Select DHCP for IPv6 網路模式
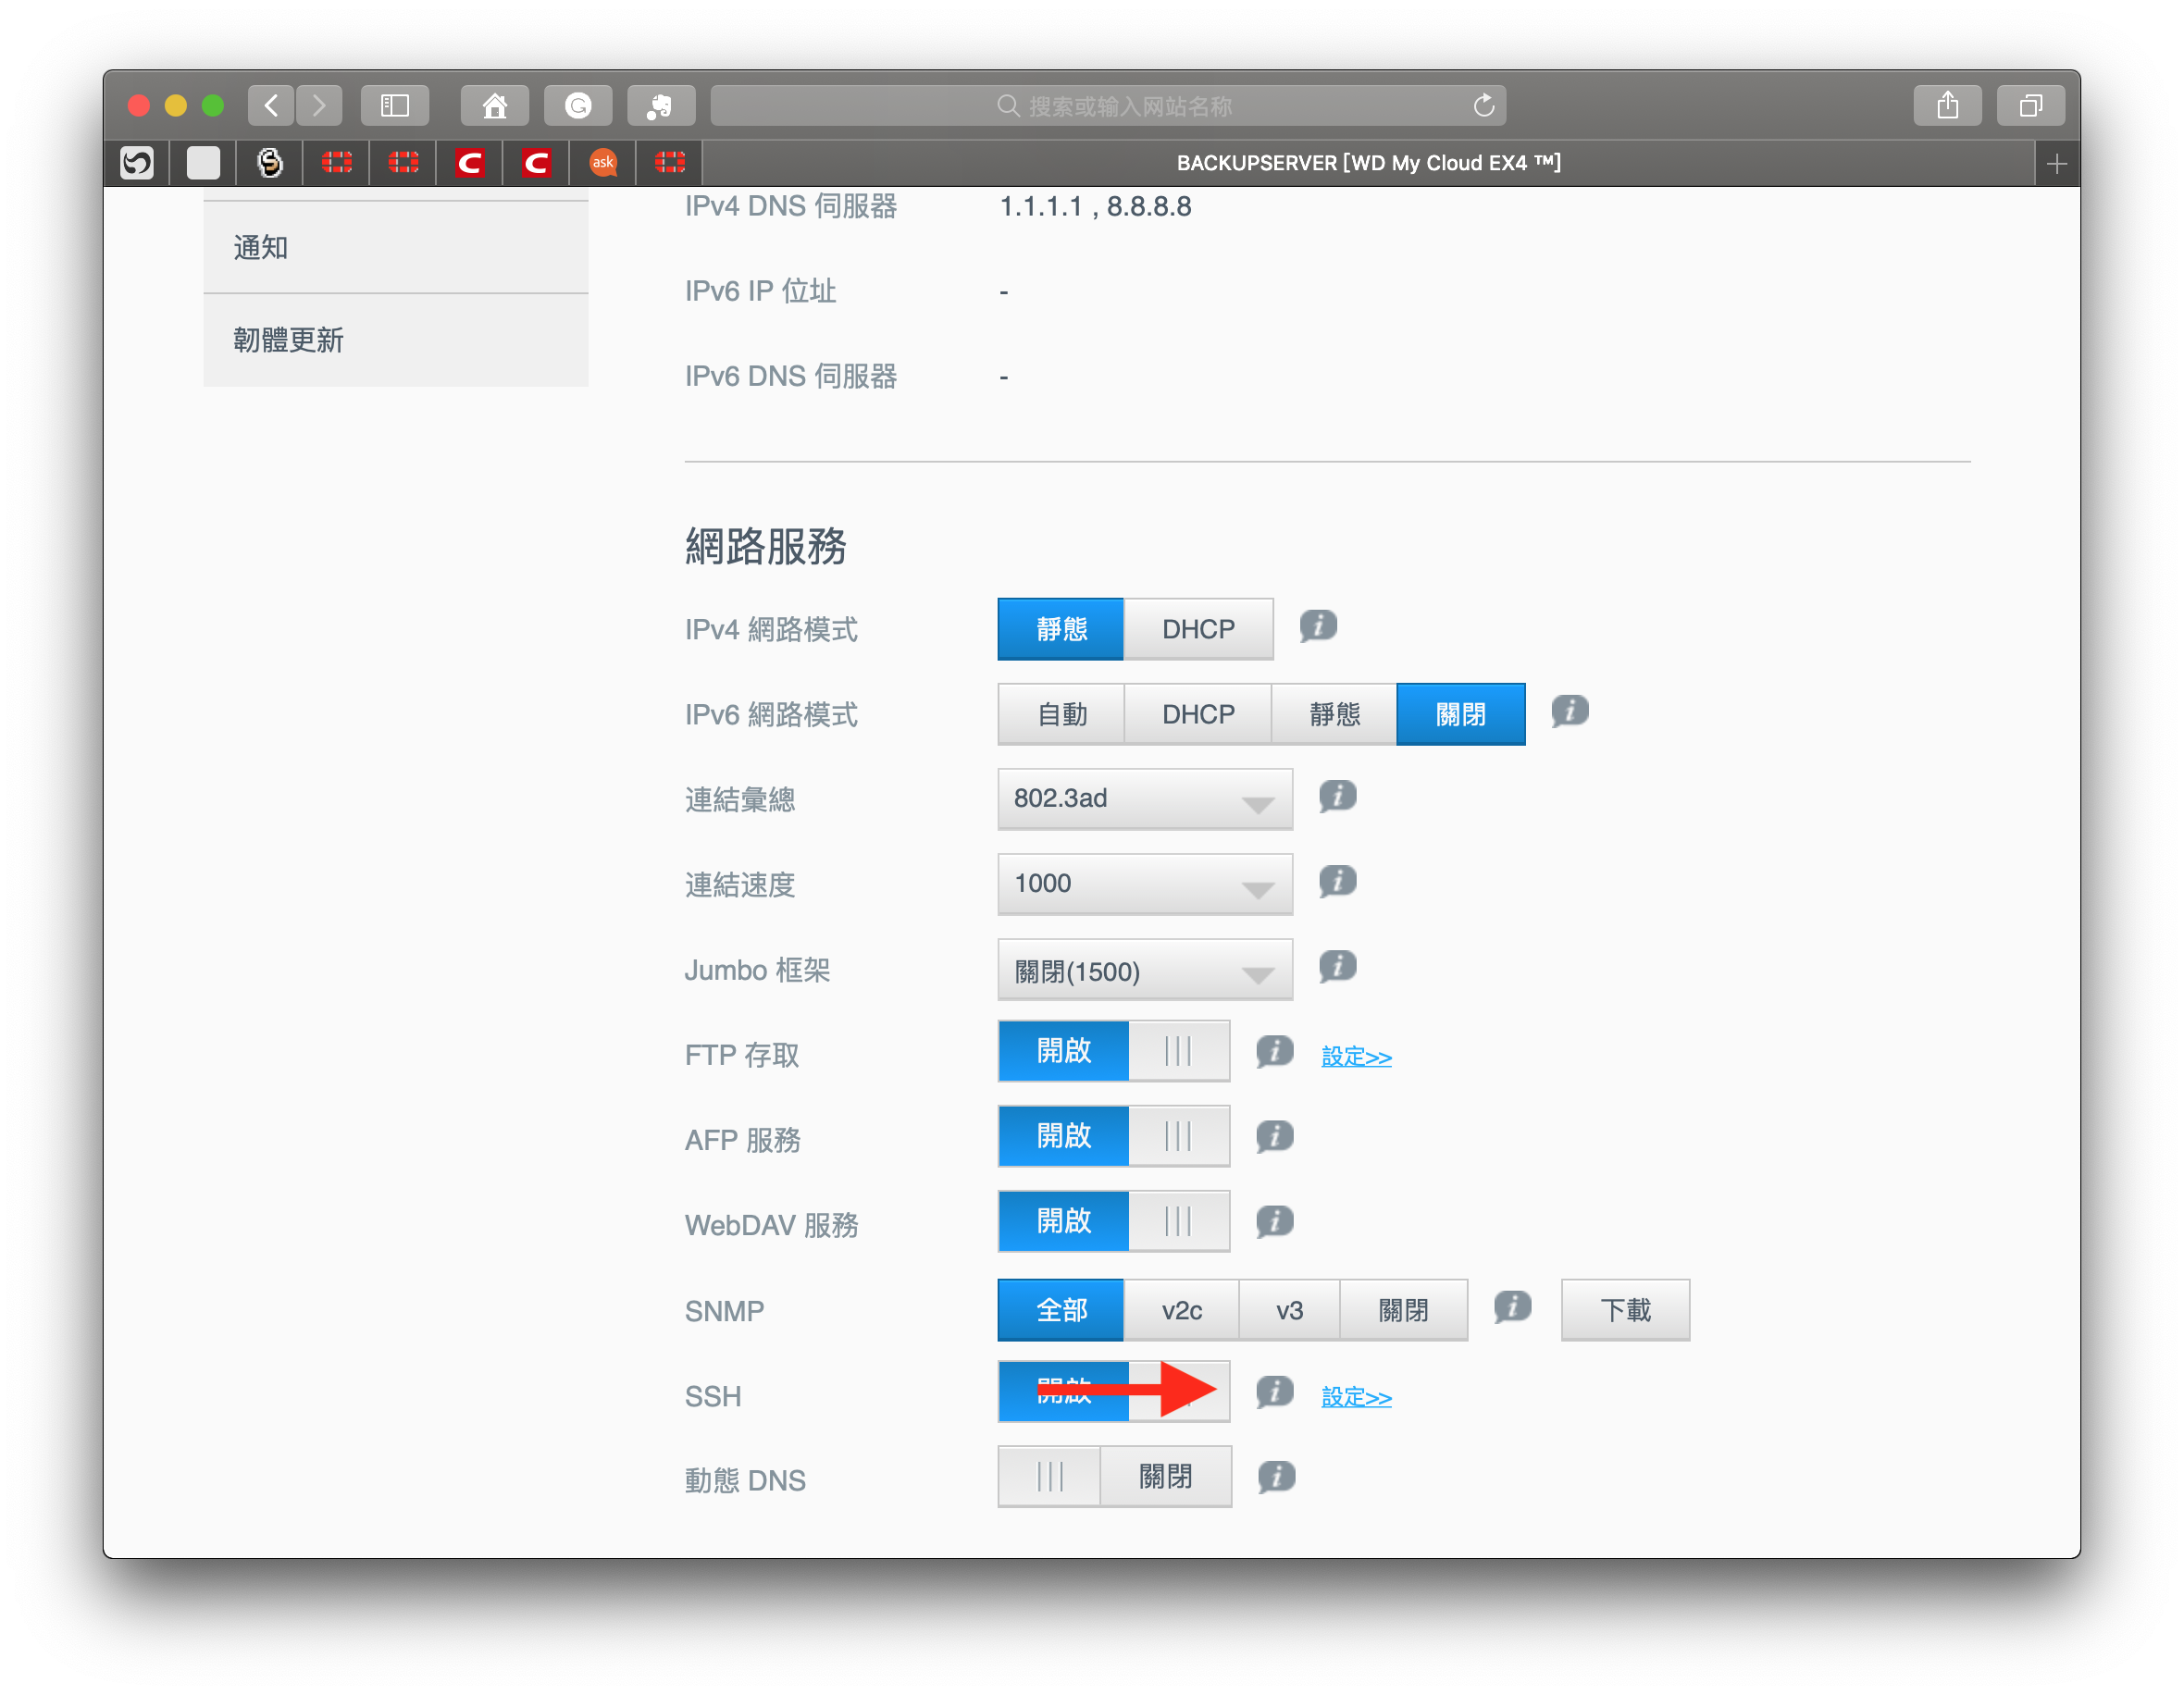The height and width of the screenshot is (1695, 2184). [x=1198, y=714]
